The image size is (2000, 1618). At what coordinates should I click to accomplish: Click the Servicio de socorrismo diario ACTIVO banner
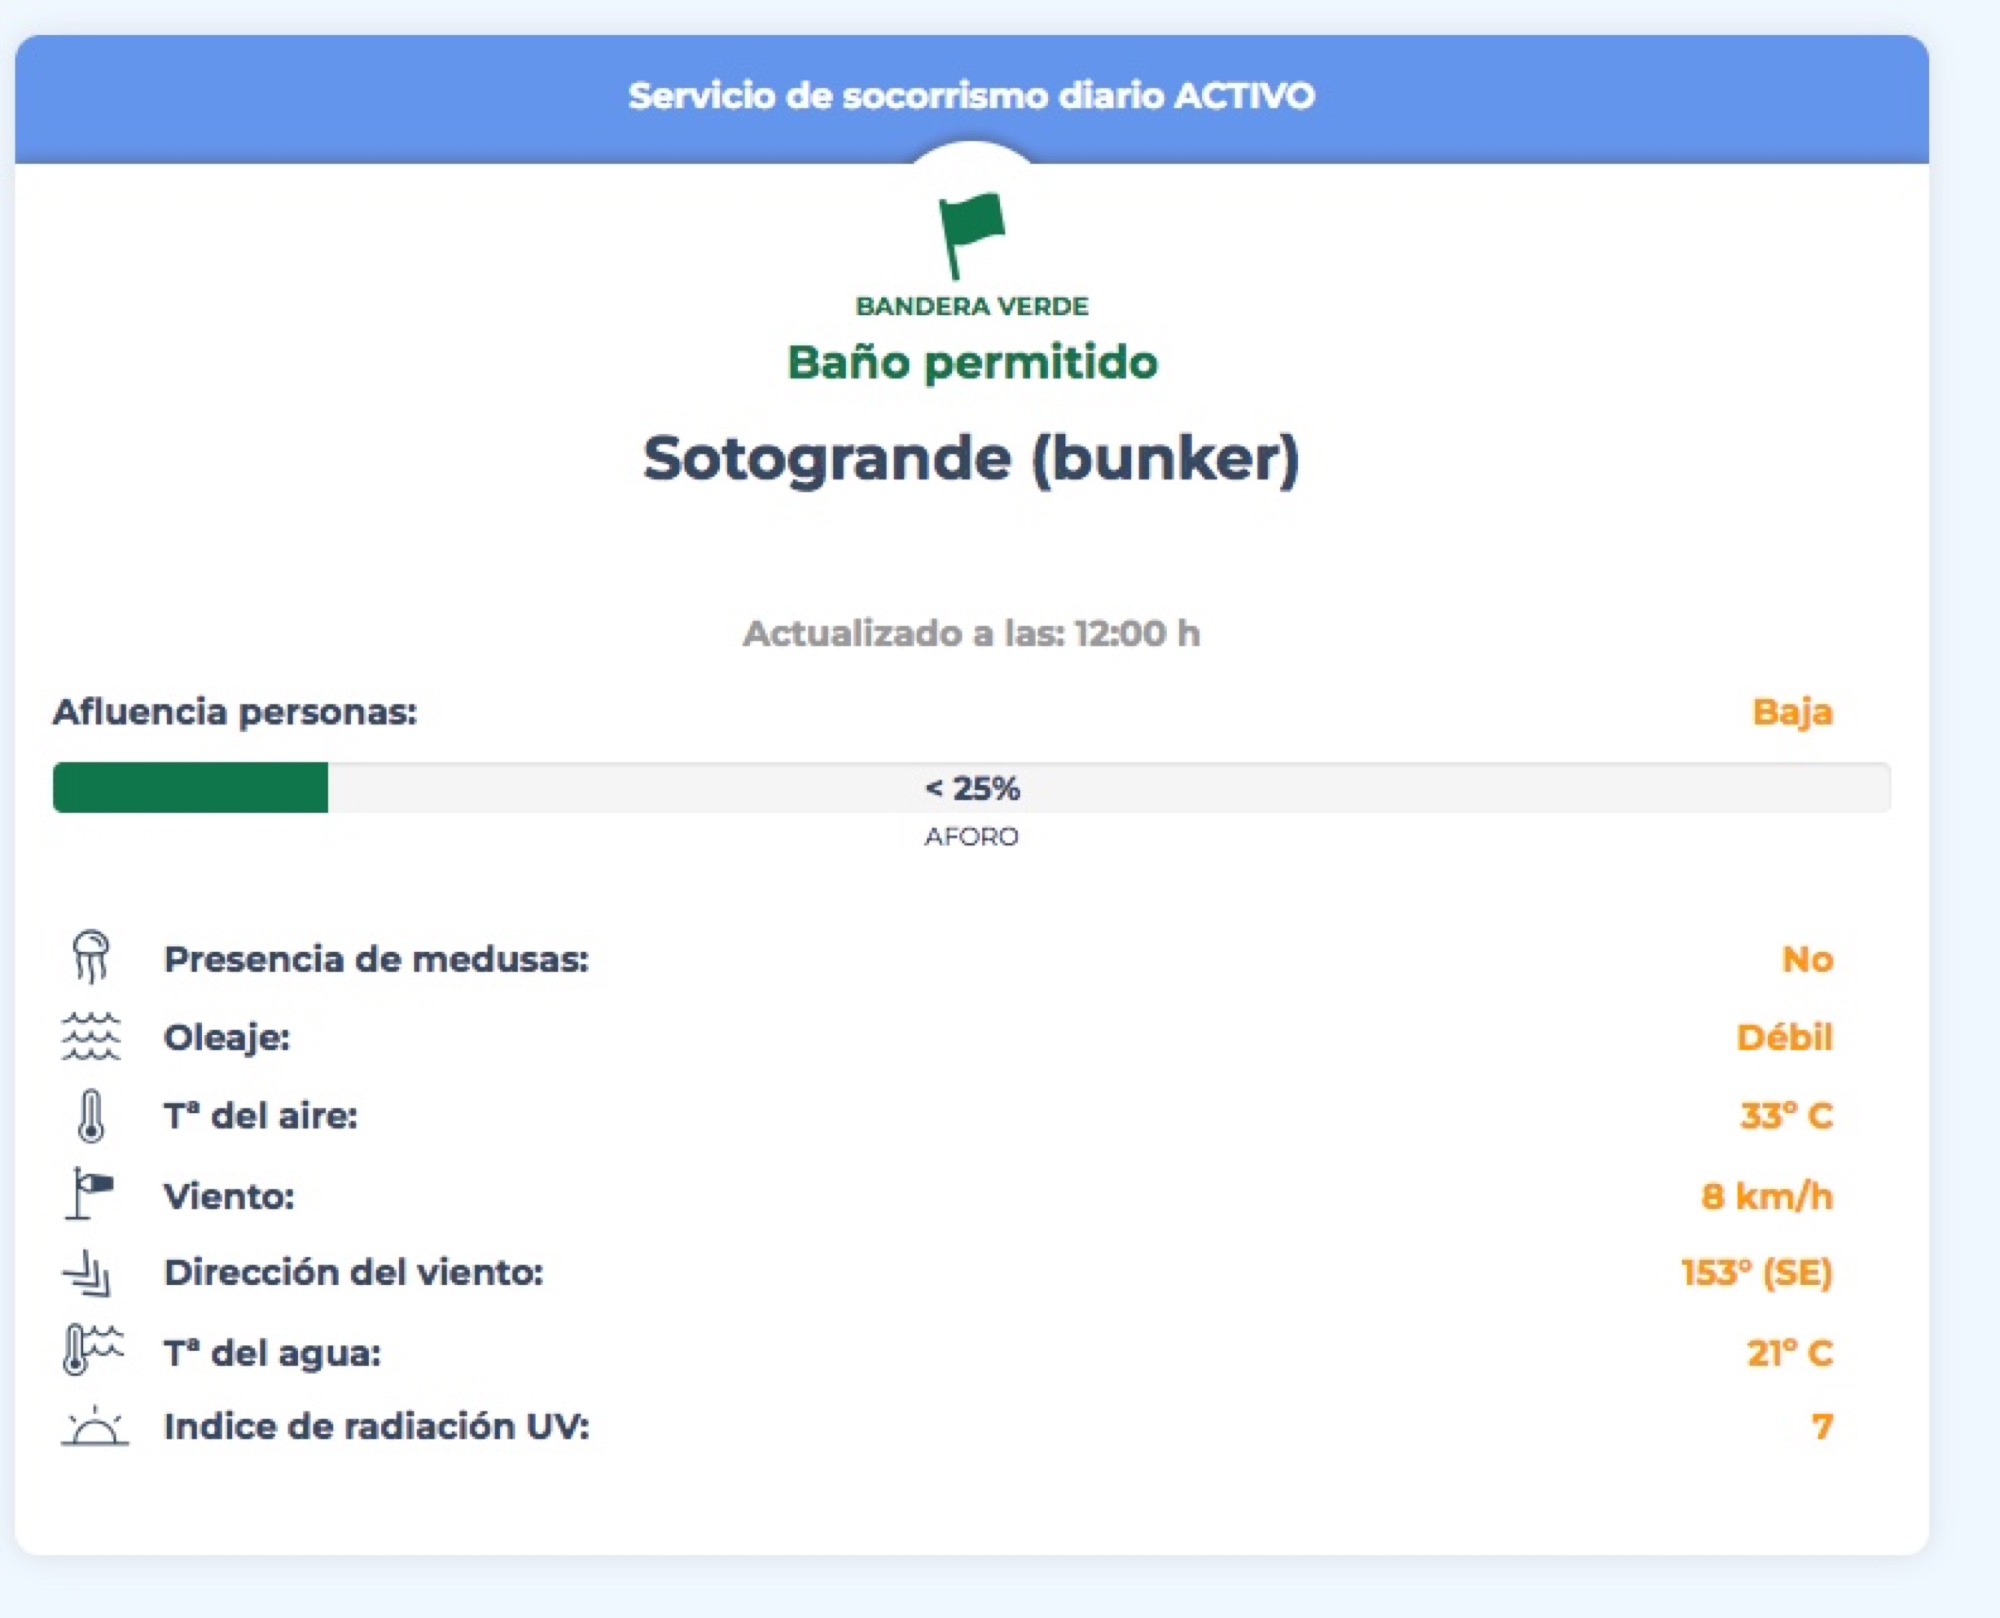click(971, 97)
